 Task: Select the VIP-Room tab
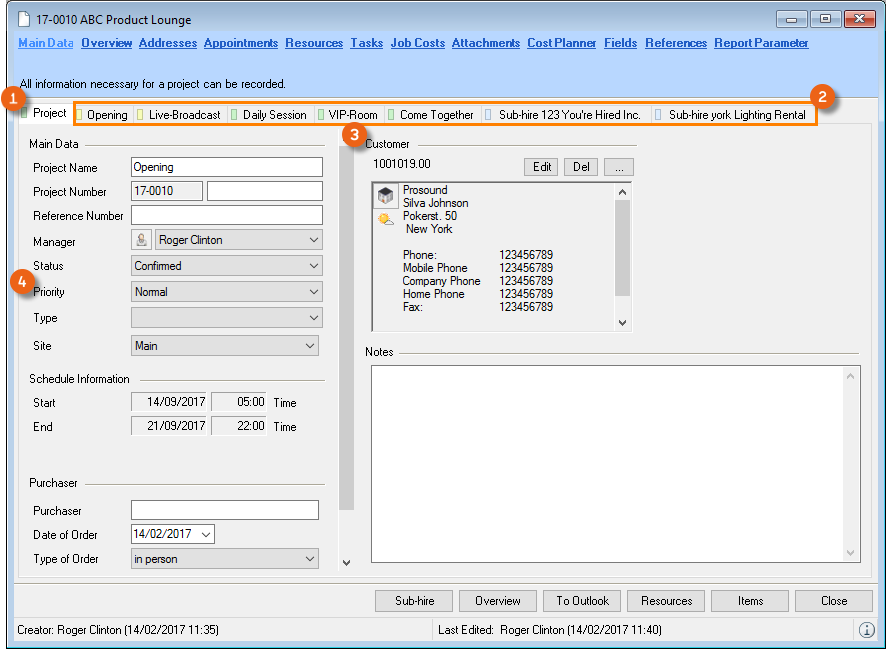(352, 115)
